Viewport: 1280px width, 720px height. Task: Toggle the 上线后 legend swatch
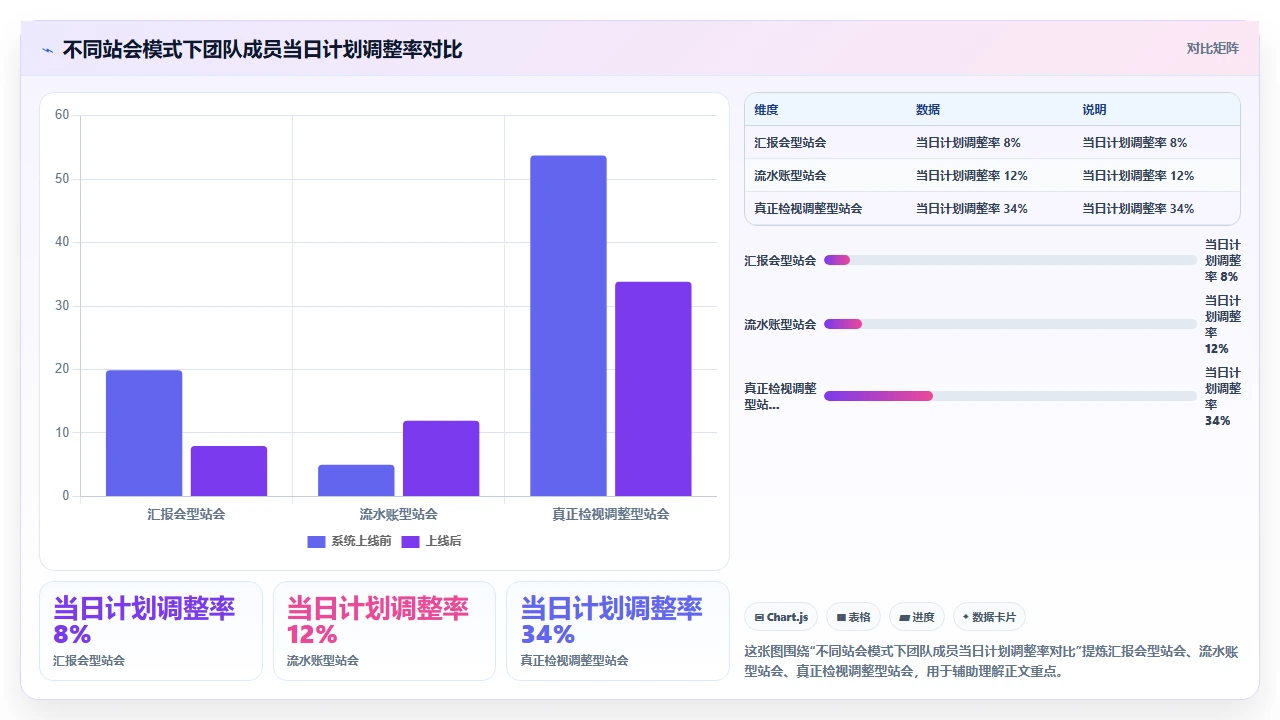click(x=410, y=541)
